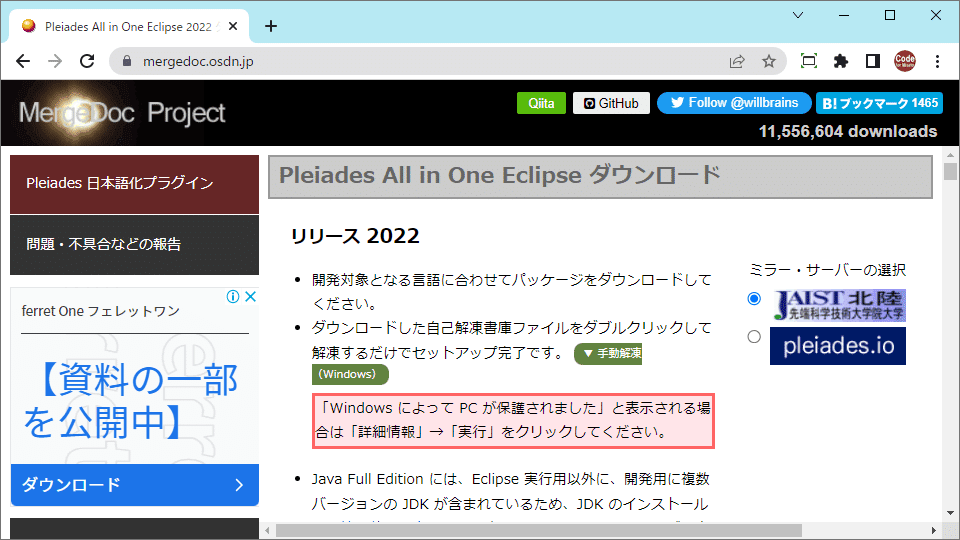960x540 pixels.
Task: Click the pink Windows protection notice box
Action: click(x=514, y=421)
